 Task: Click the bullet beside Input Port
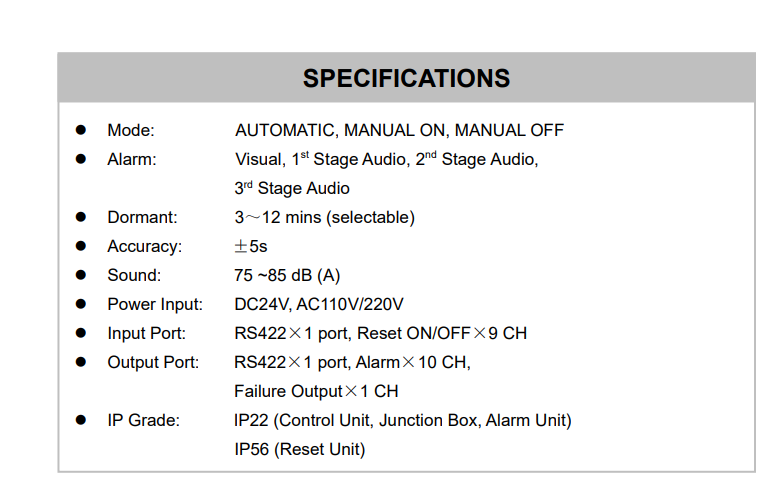[81, 333]
